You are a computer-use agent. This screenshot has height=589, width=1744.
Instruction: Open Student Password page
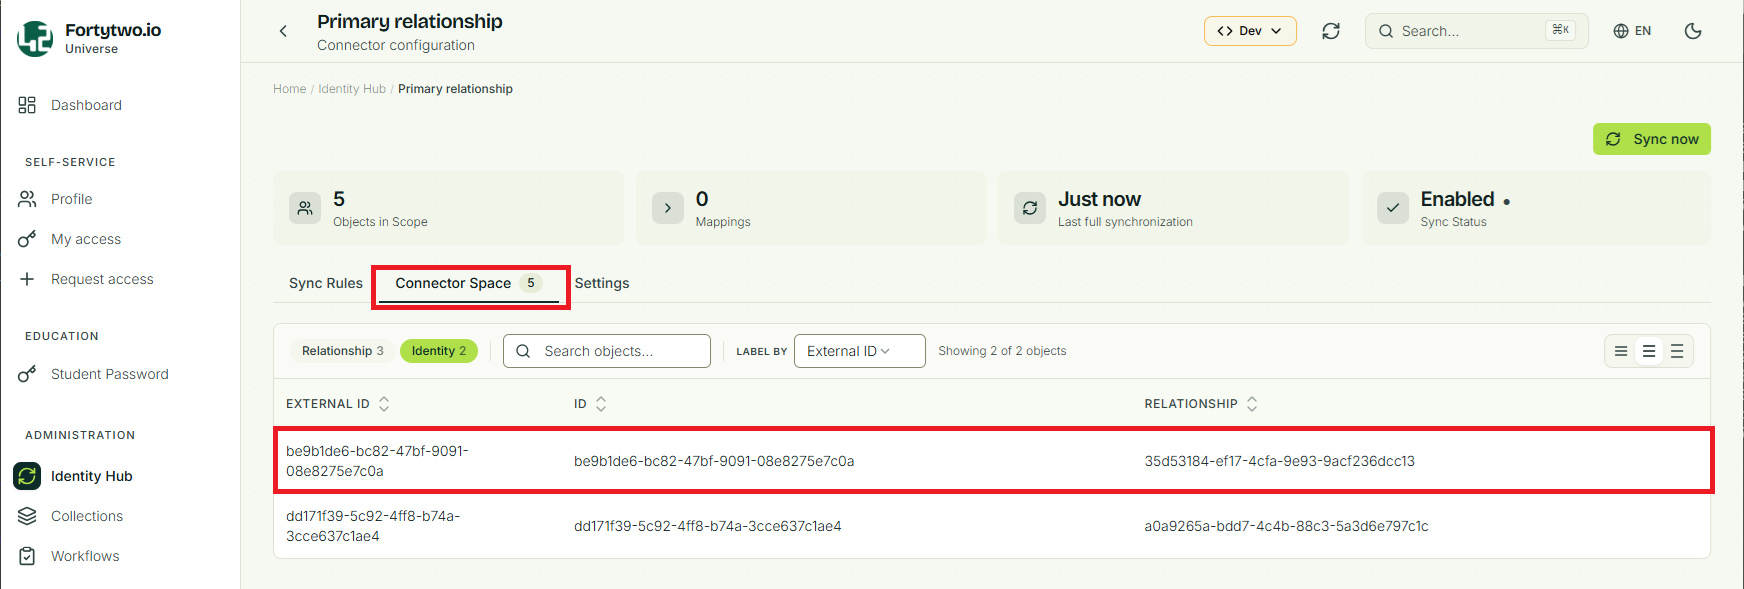pyautogui.click(x=110, y=374)
